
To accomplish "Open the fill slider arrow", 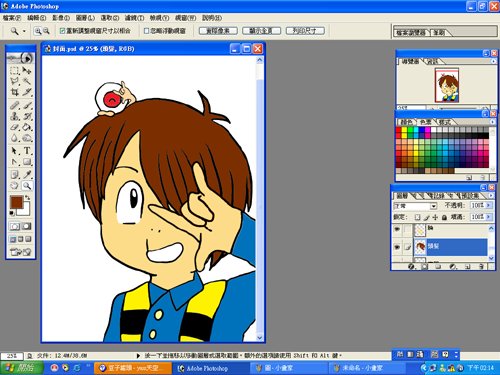I will (489, 217).
